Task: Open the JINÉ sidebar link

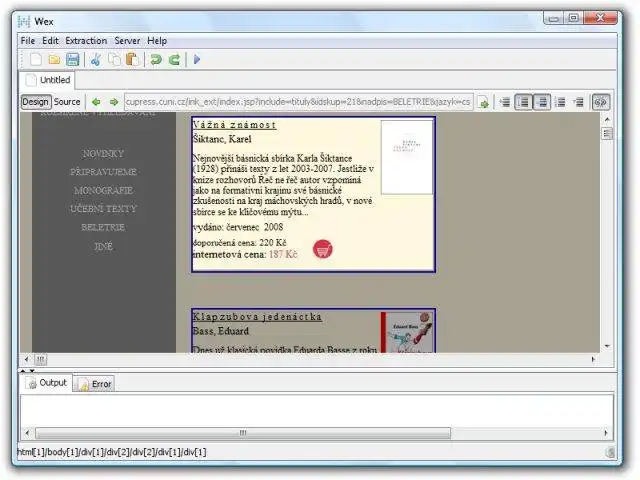Action: point(103,246)
